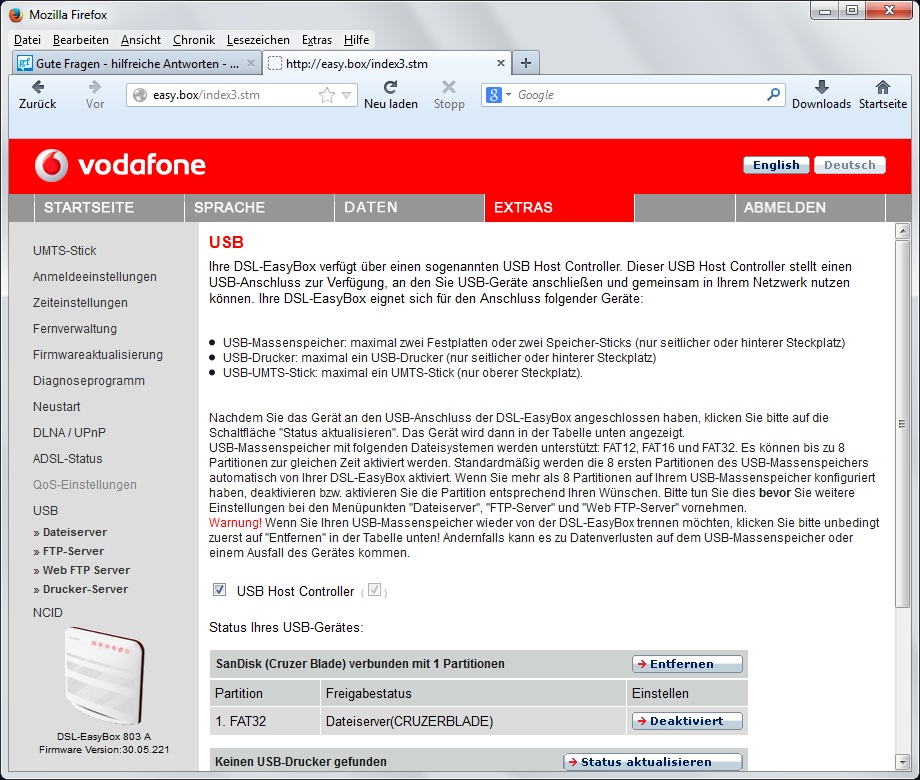Switch to Gute Fragen tab
920x780 pixels.
click(136, 63)
